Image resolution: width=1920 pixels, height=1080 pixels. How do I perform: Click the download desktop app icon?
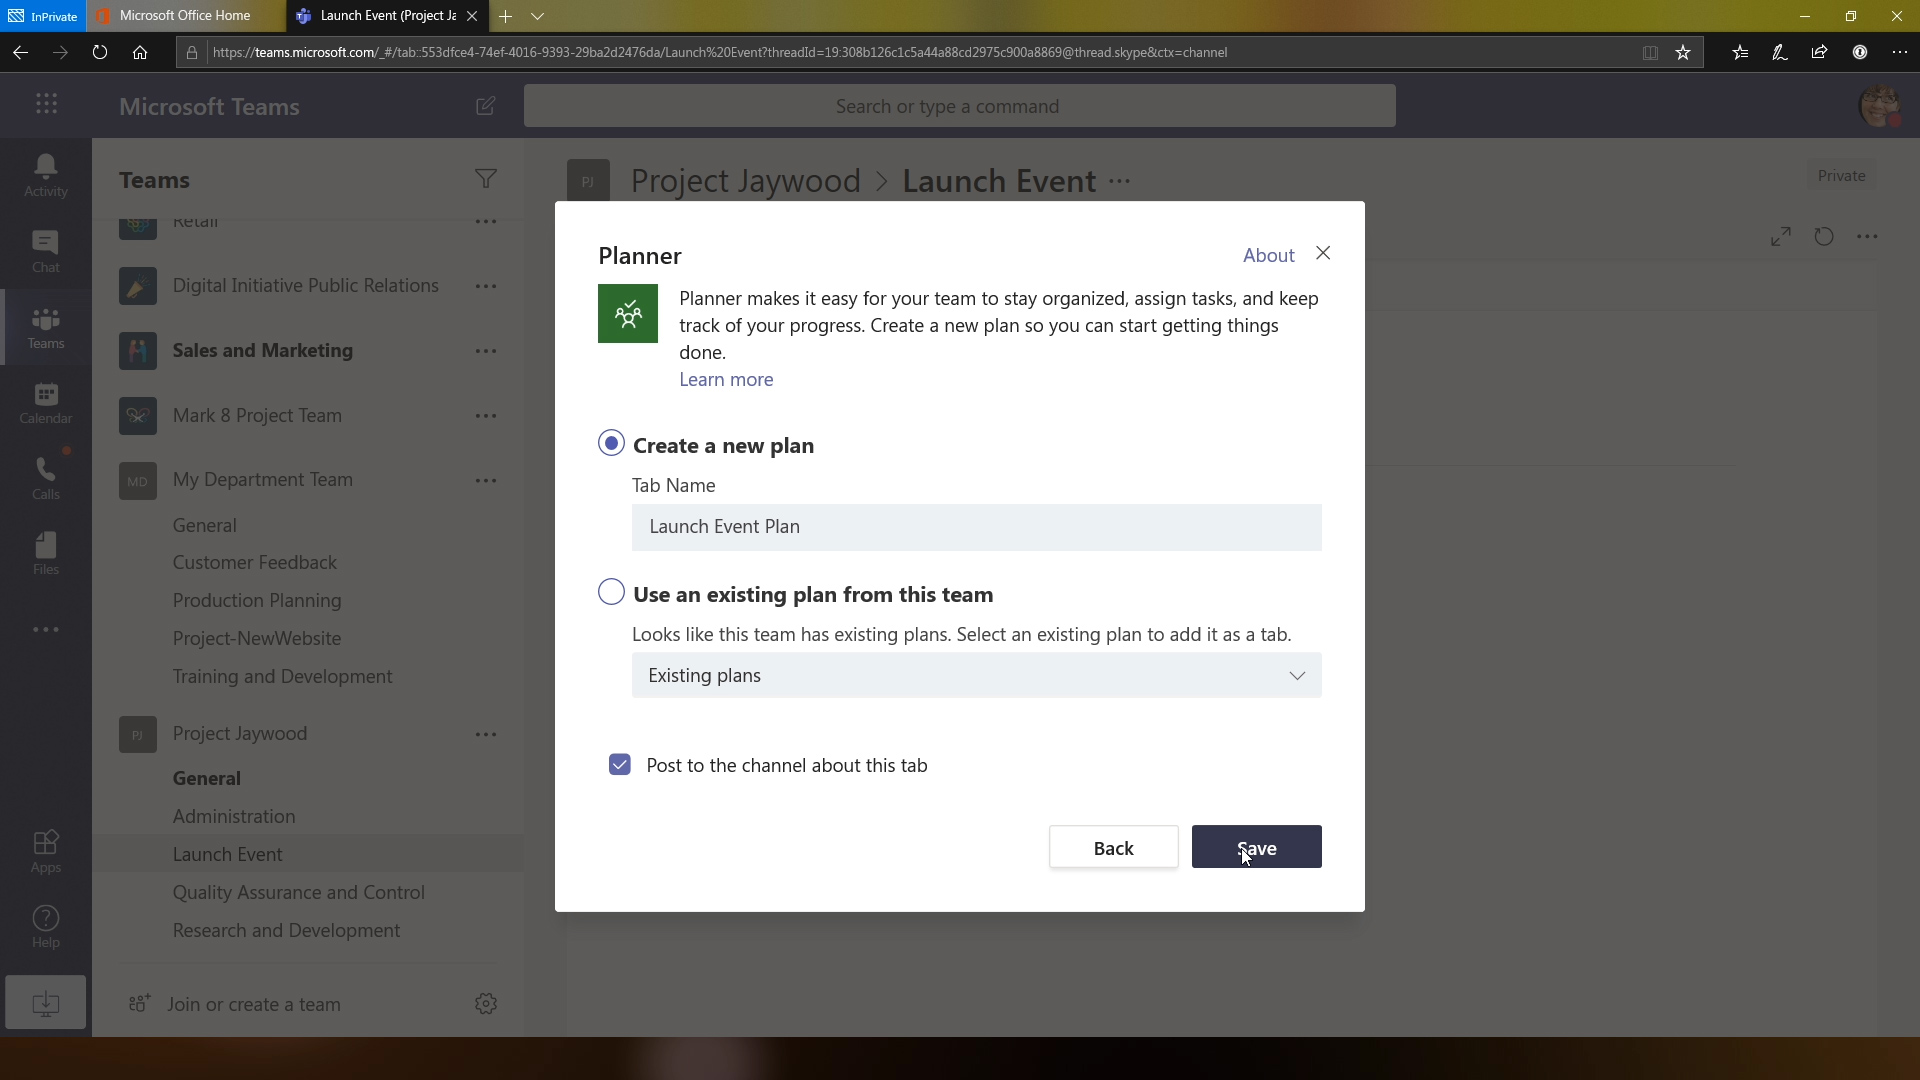coord(45,1002)
